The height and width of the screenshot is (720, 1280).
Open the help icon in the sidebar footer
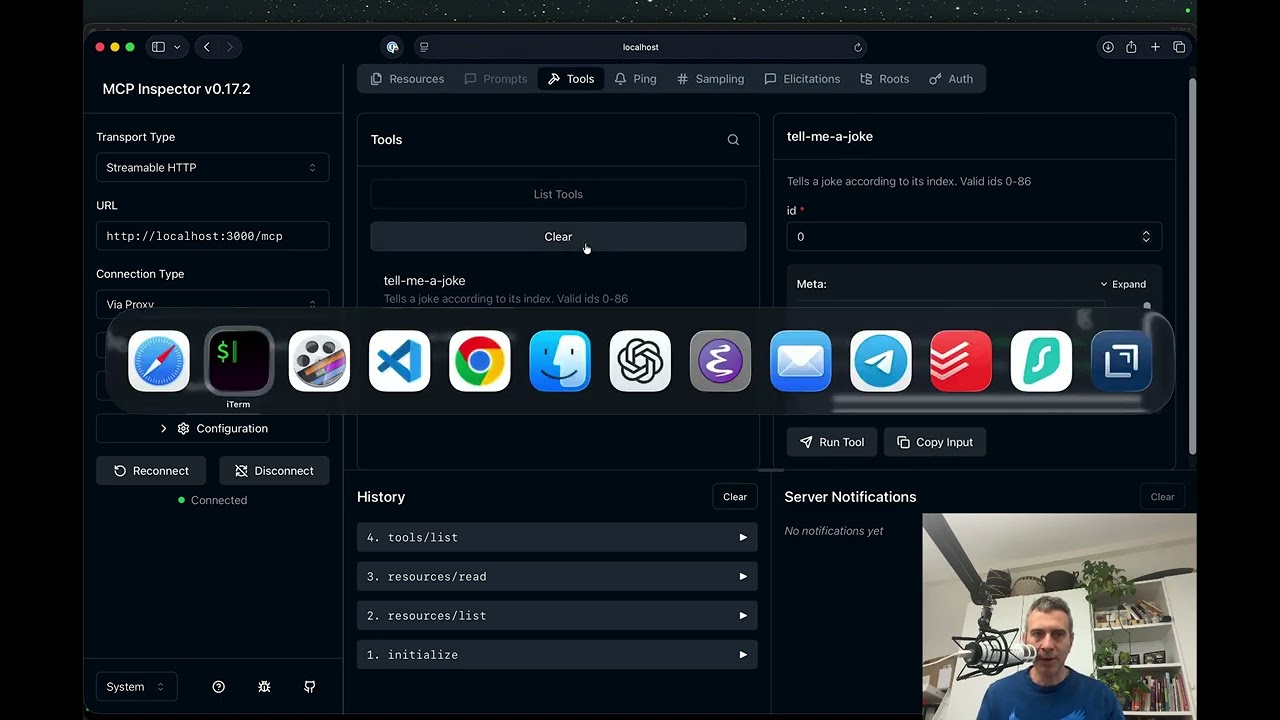click(219, 687)
